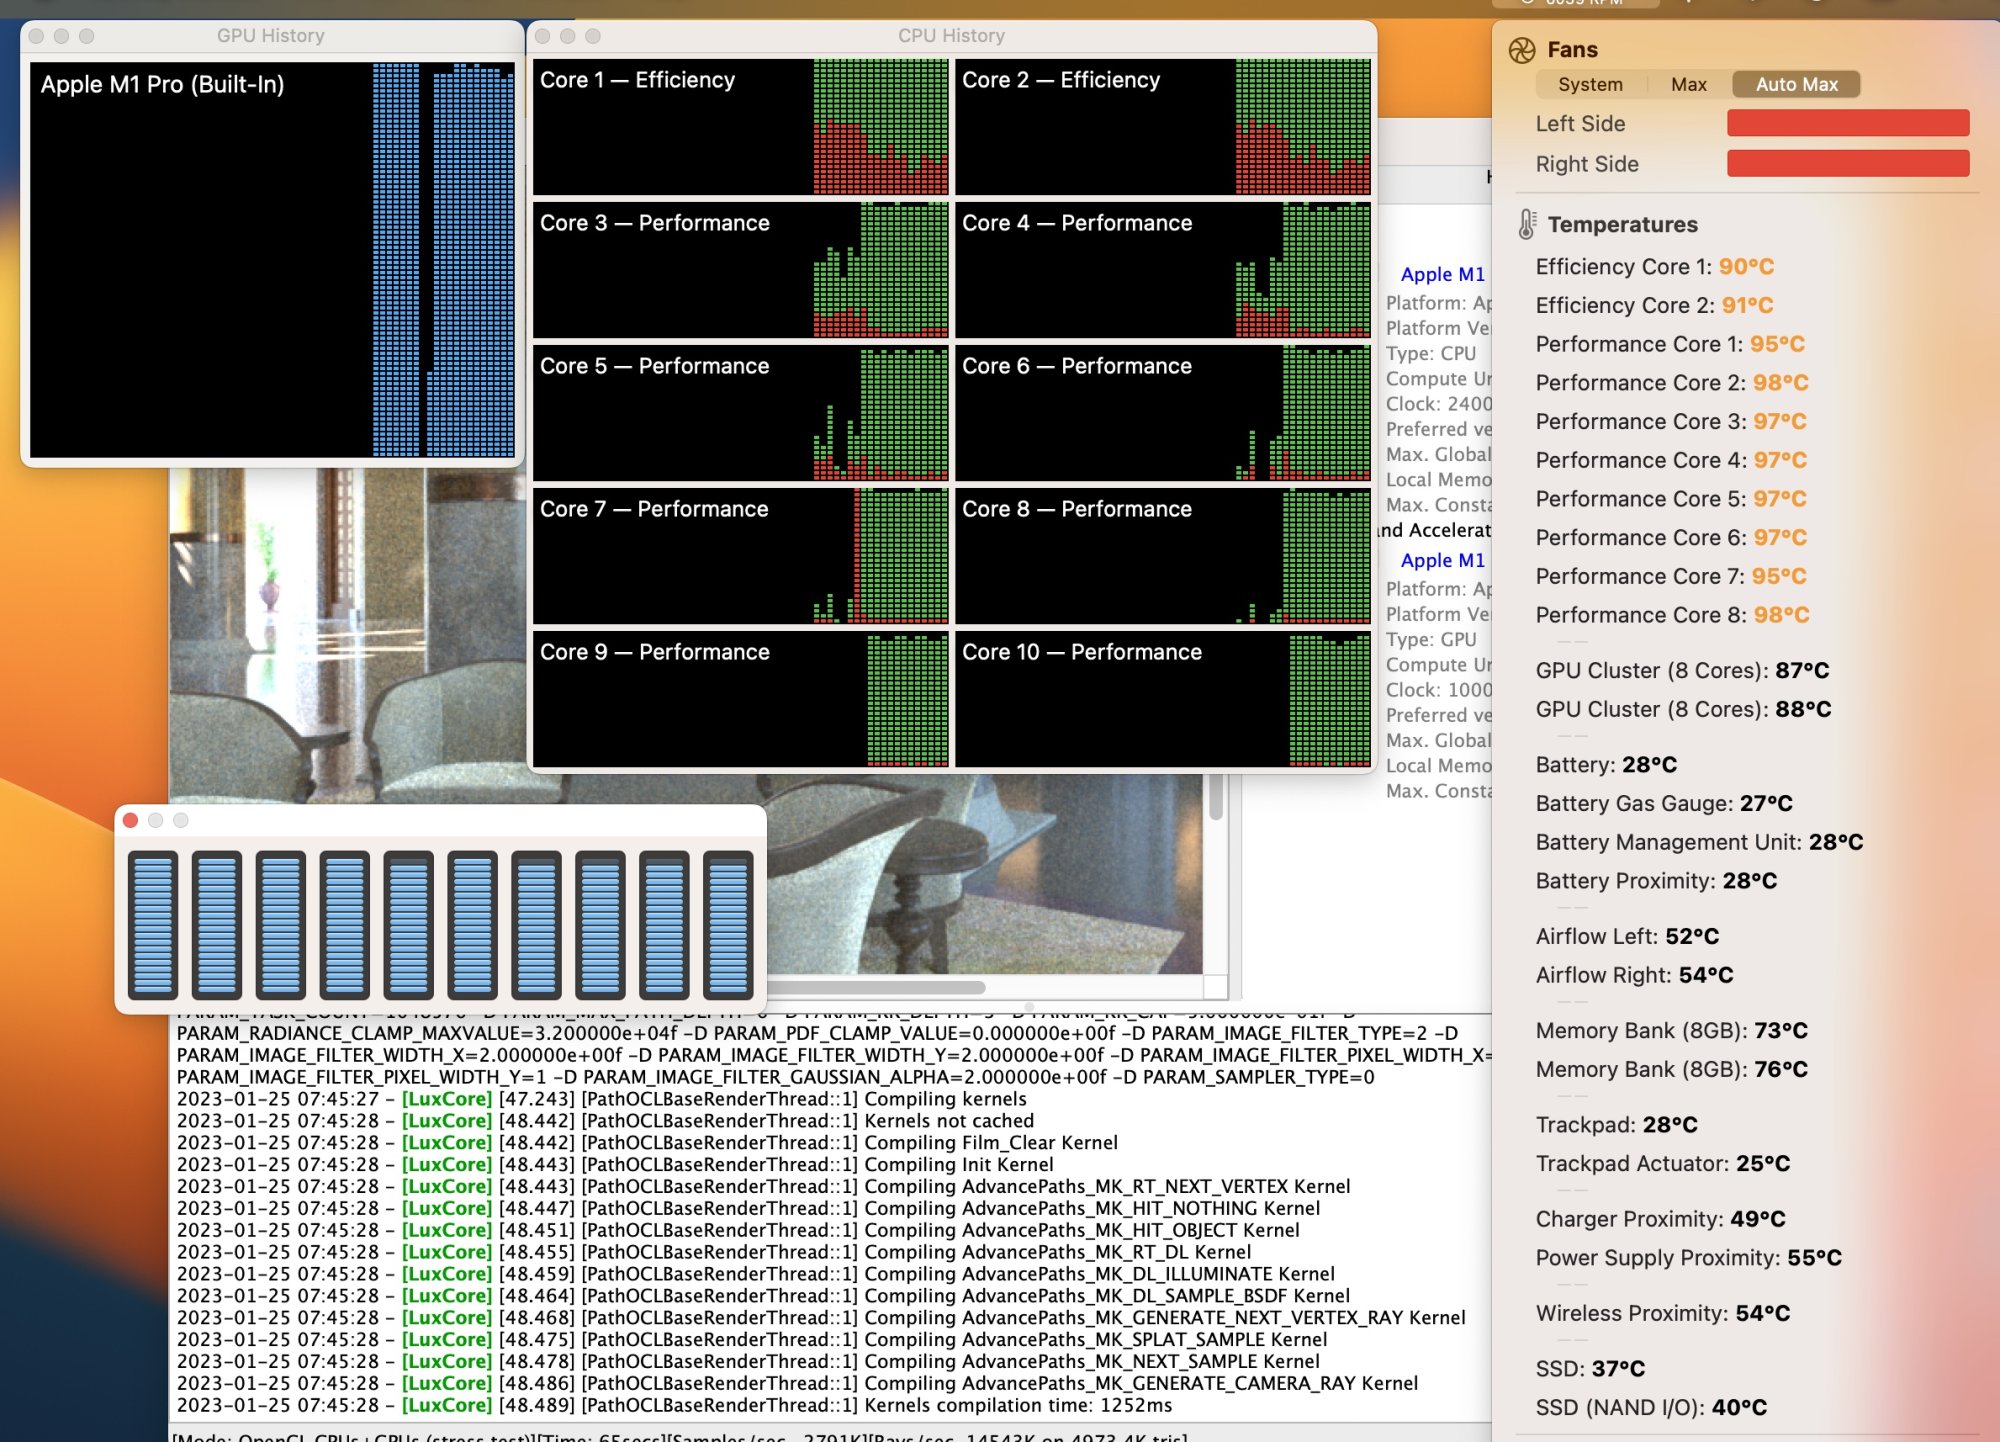Screen dimensions: 2000x1442
Task: Click the horizontal scrollbar below render
Action: pos(880,987)
